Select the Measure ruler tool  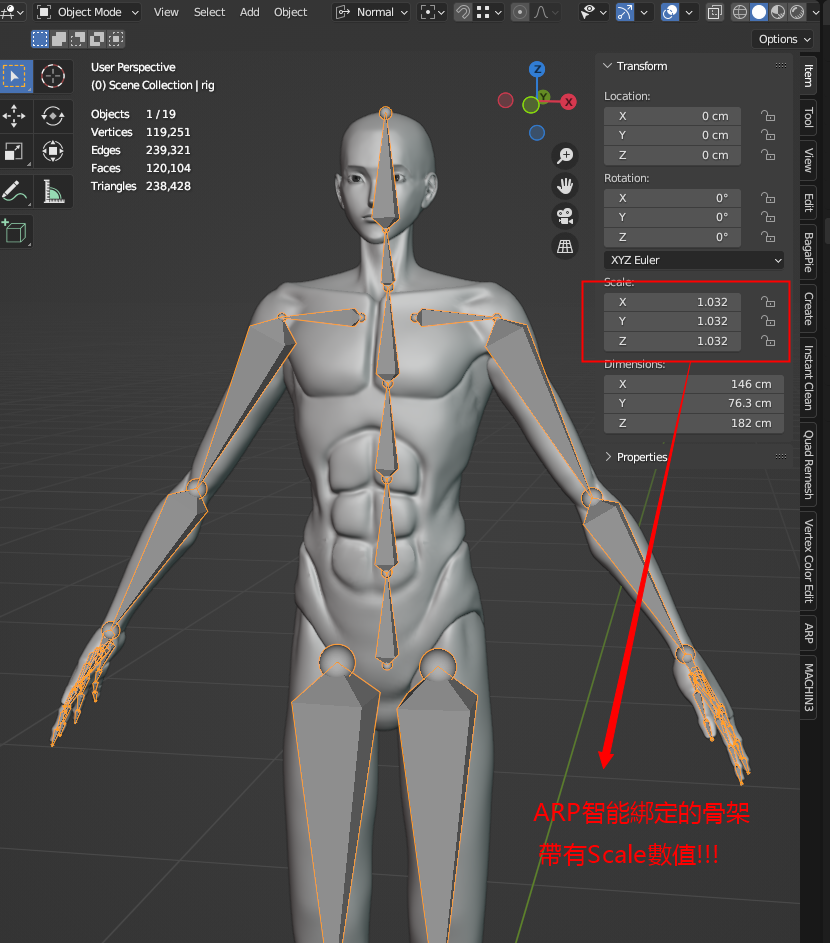[53, 190]
